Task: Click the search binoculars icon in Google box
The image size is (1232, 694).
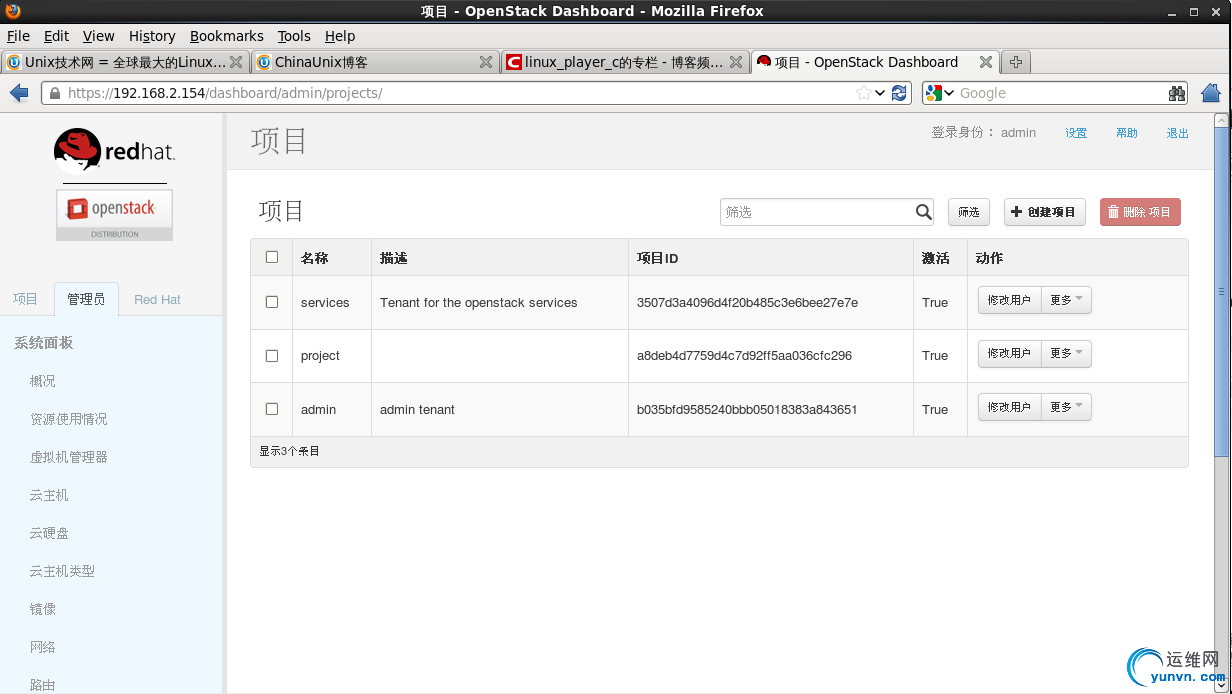Action: point(1177,93)
